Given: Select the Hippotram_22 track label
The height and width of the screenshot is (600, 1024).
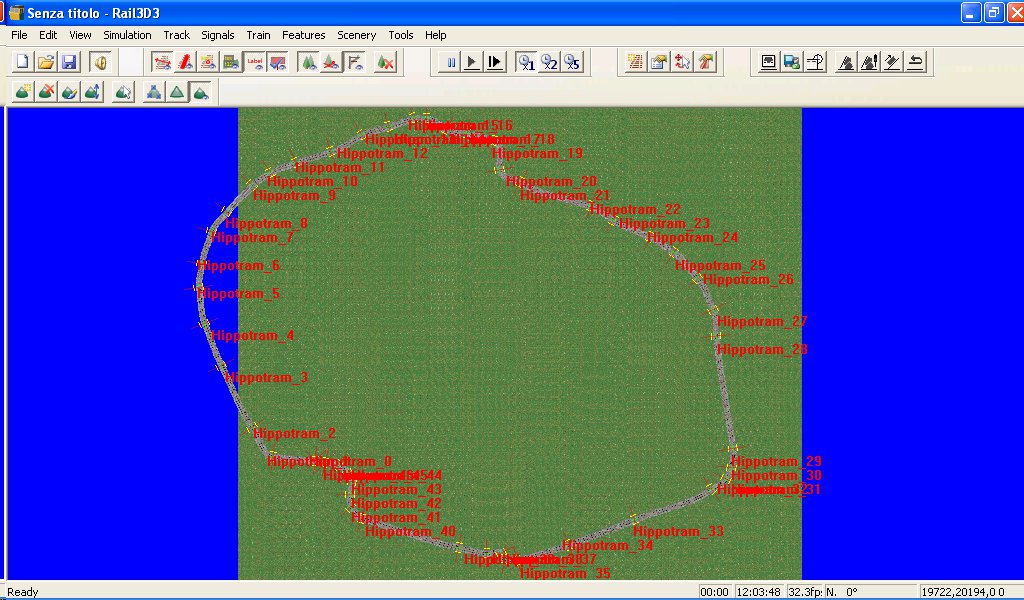Looking at the screenshot, I should tap(635, 210).
